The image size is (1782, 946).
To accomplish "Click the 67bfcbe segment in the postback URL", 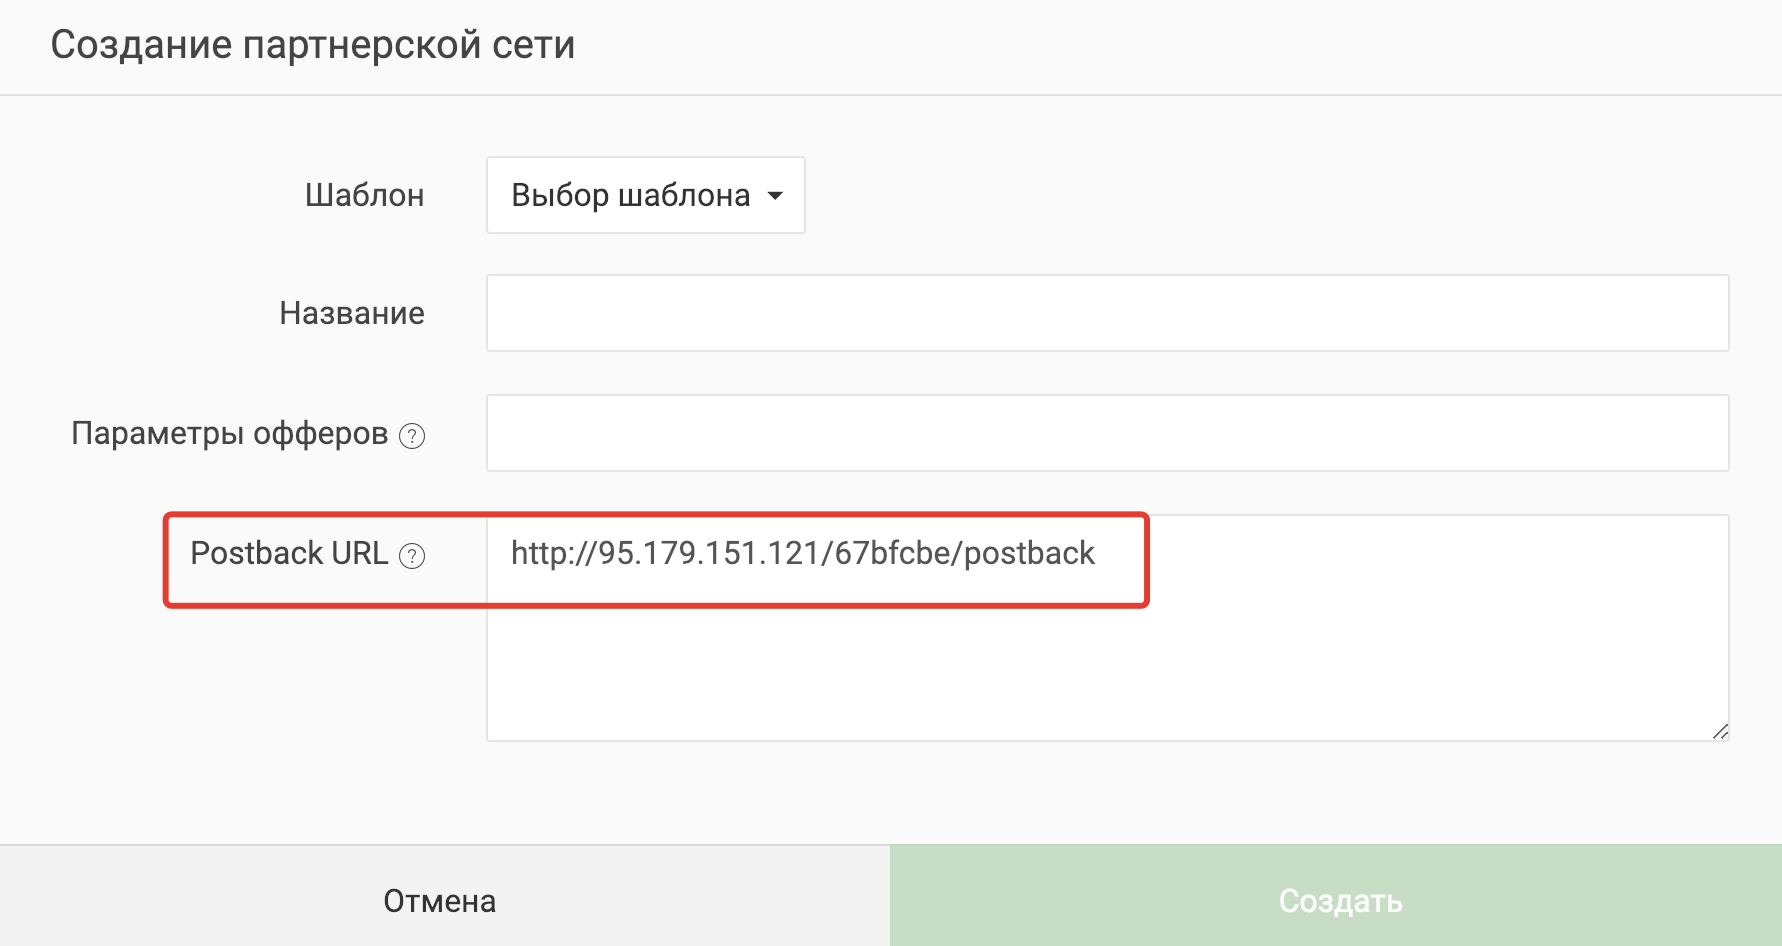I will 894,553.
